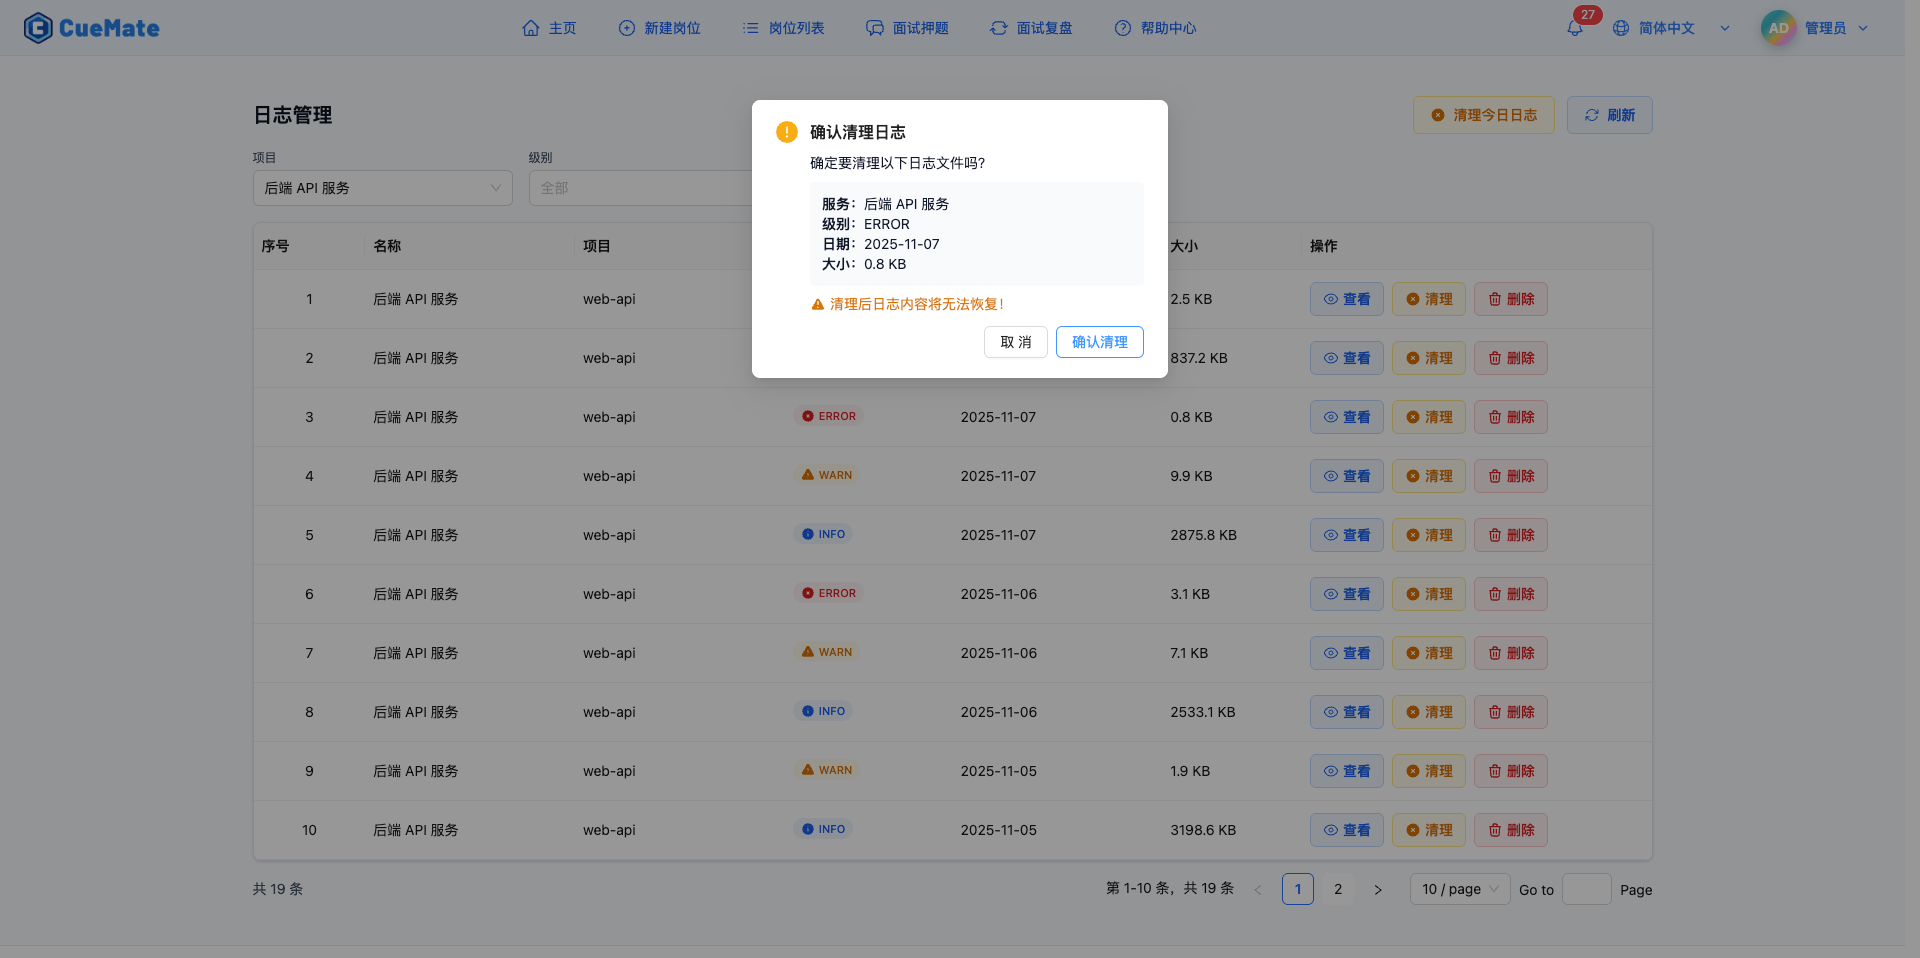Open the 10 / page size selector
Image resolution: width=1920 pixels, height=958 pixels.
(x=1459, y=889)
